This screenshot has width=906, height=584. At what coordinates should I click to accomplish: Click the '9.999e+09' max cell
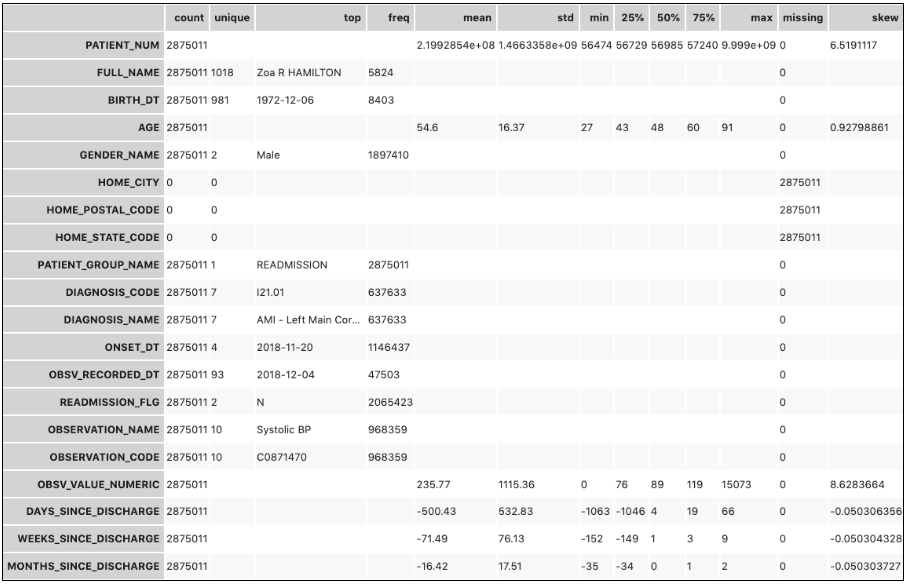(748, 45)
